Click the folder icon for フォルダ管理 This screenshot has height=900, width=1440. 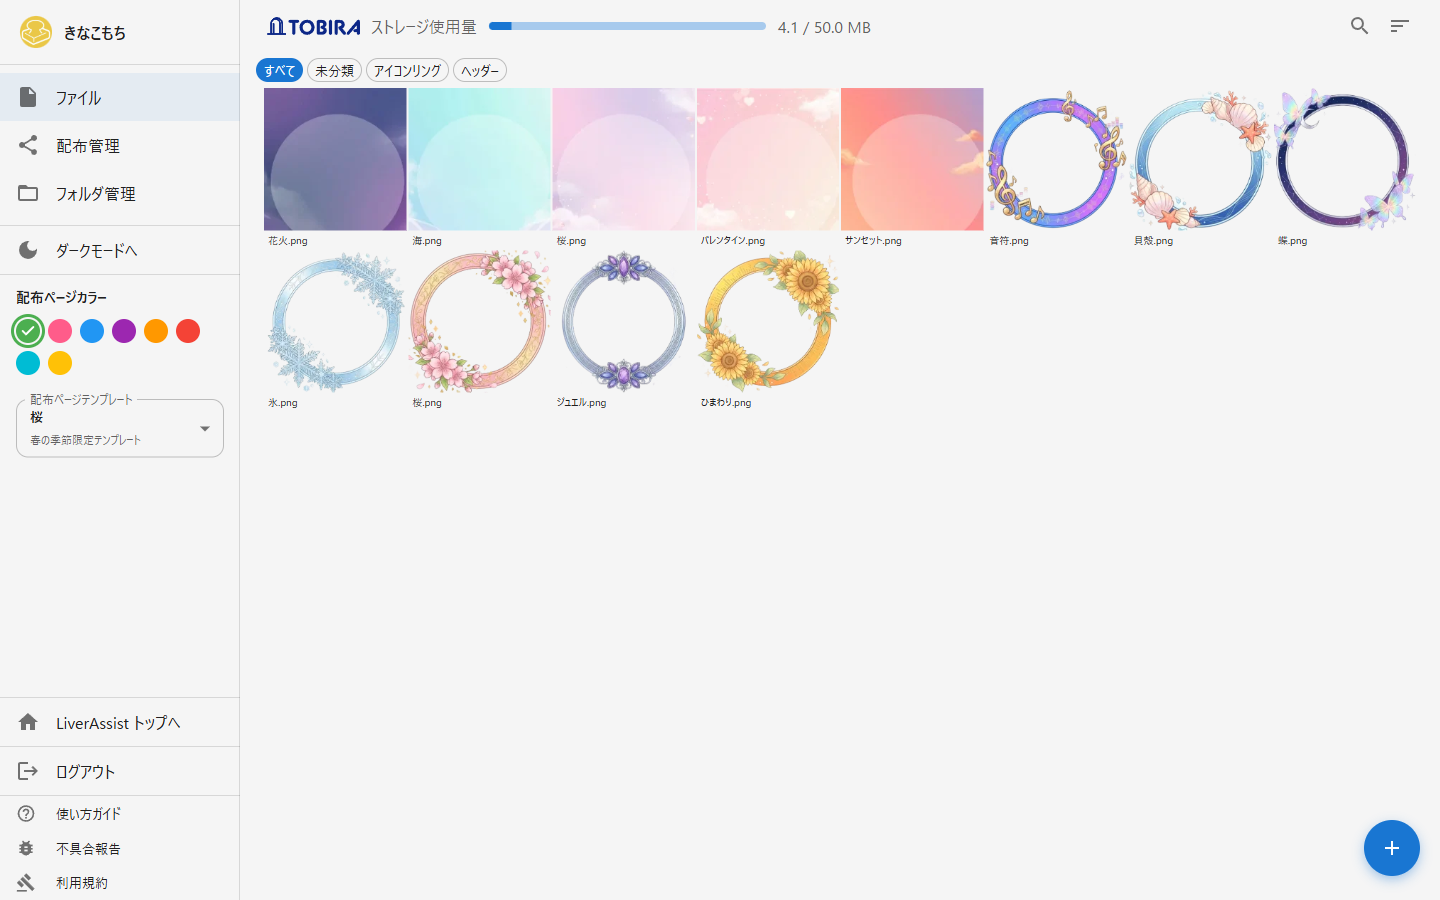pos(28,193)
